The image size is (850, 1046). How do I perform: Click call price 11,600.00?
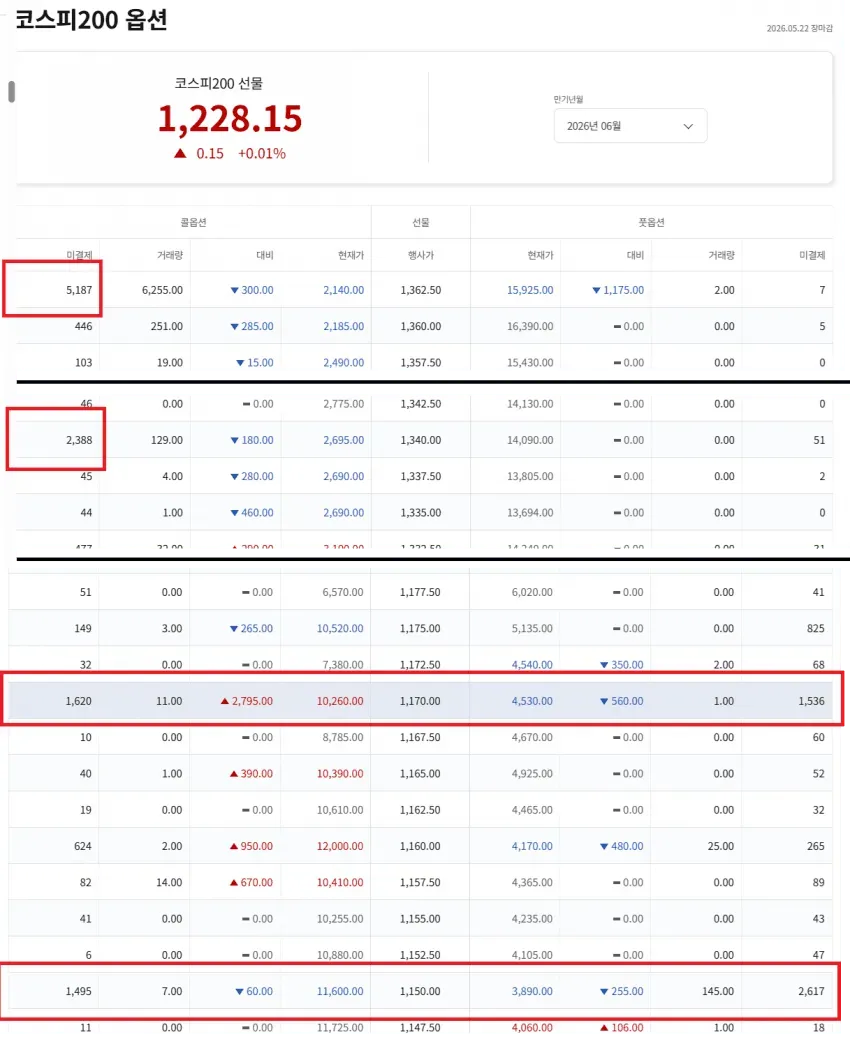340,991
